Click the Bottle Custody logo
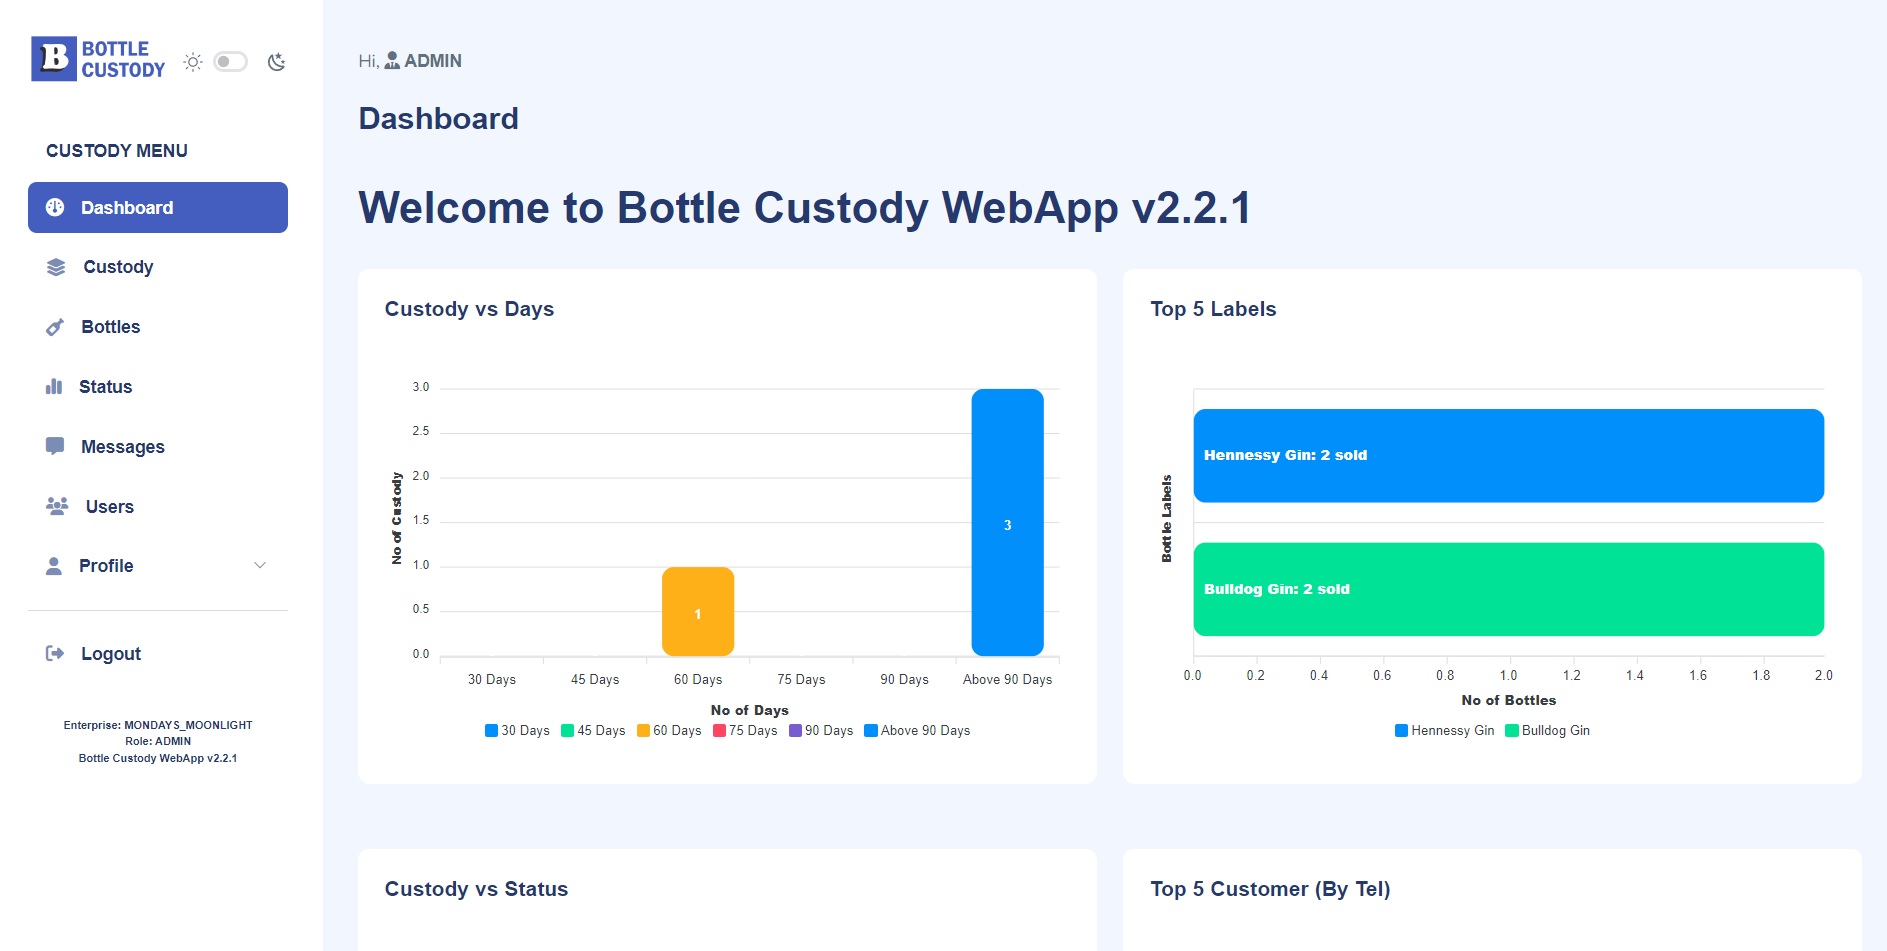 tap(98, 60)
